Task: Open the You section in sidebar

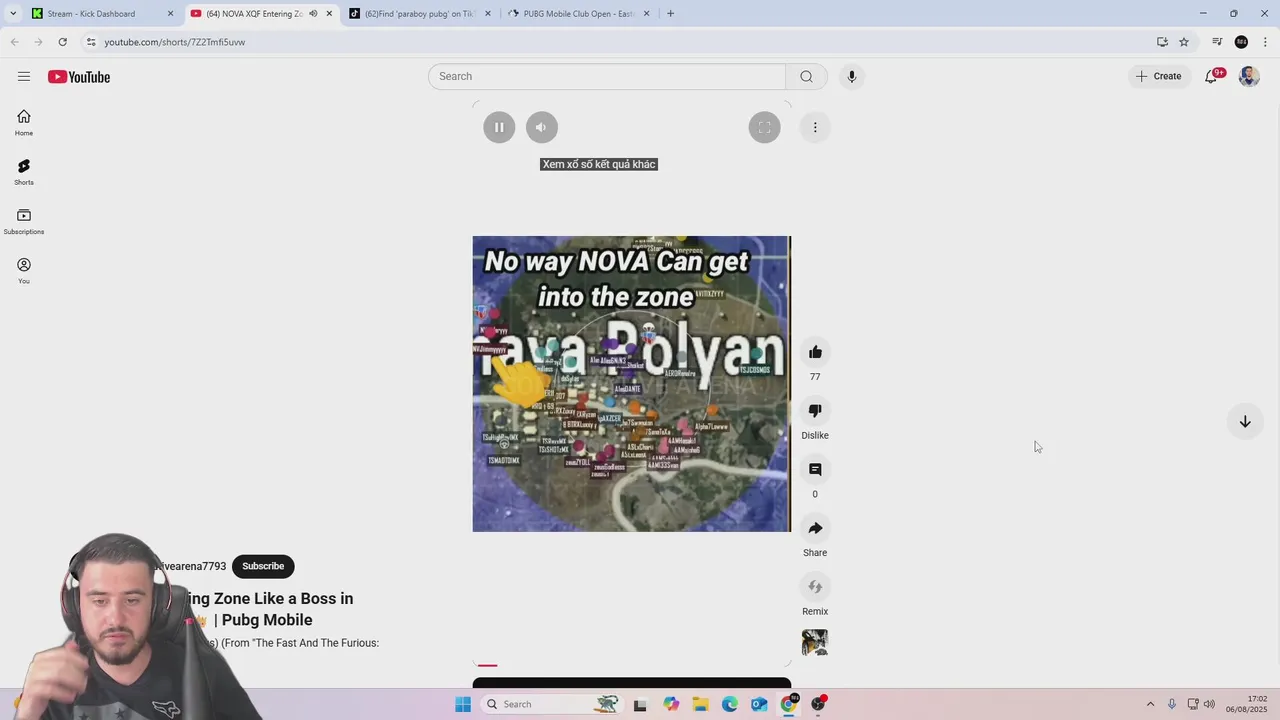Action: click(x=24, y=271)
